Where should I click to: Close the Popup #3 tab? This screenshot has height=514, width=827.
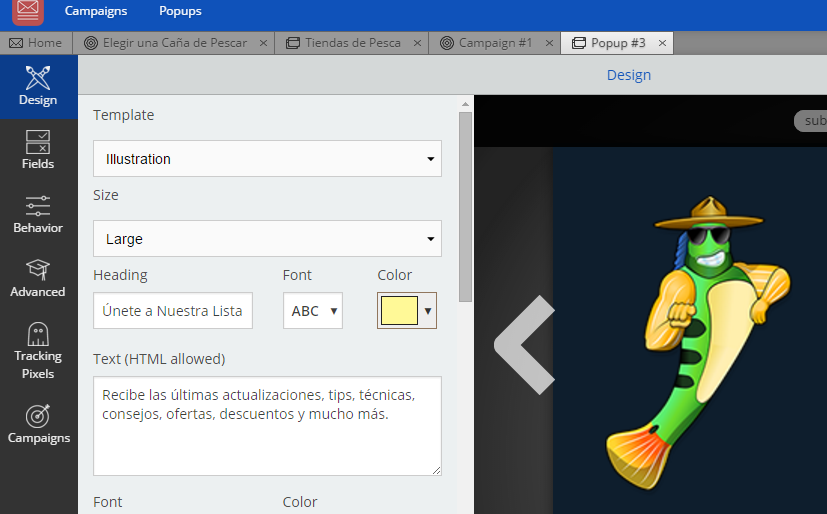click(662, 43)
